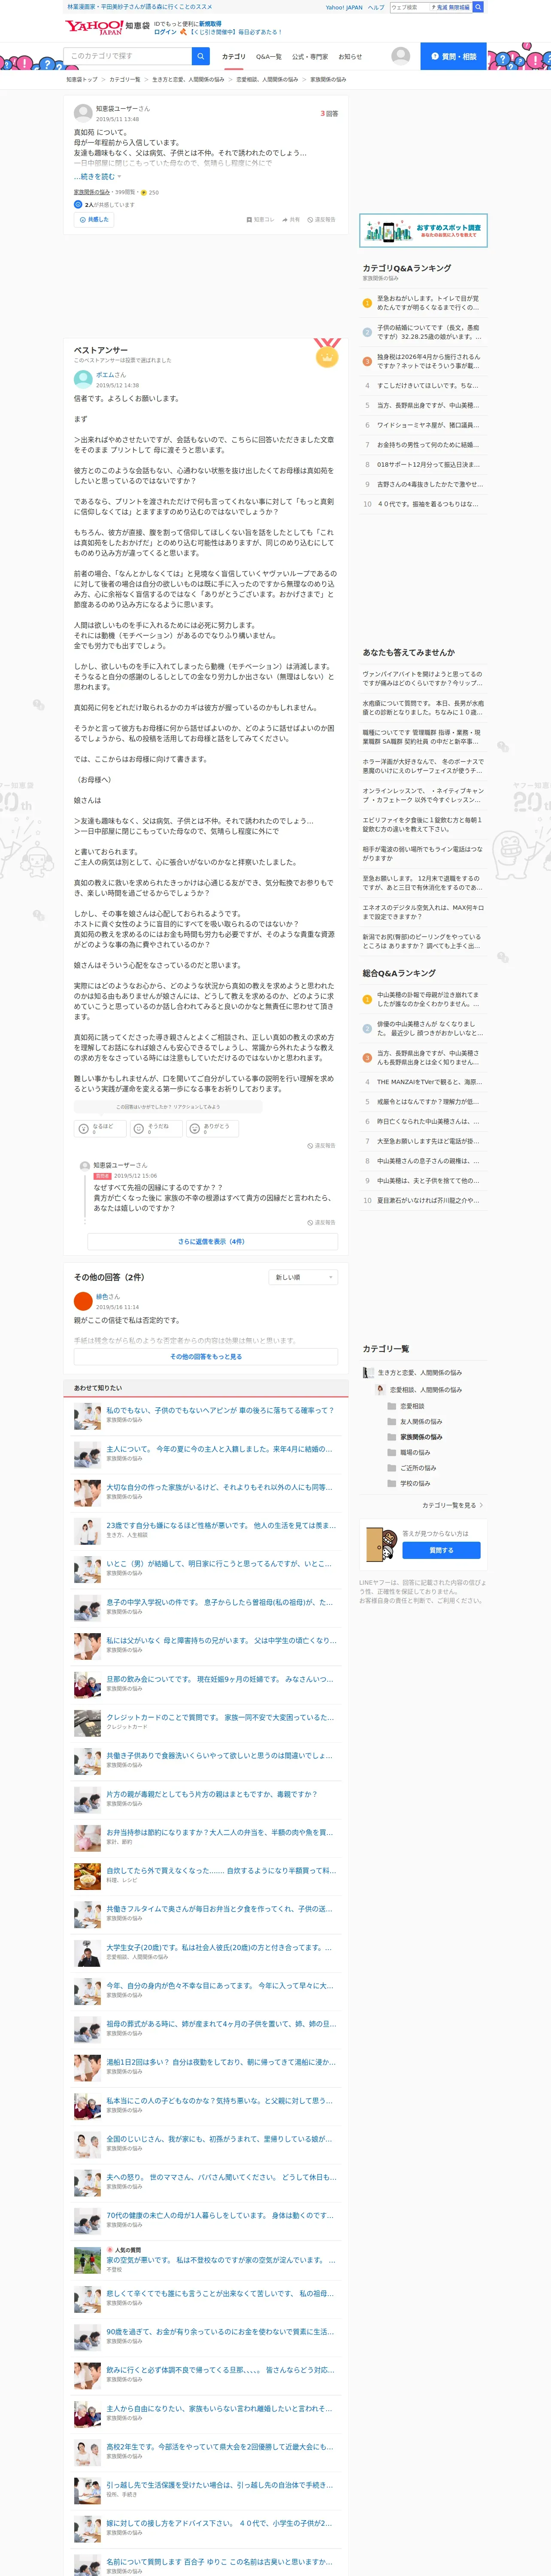Open related question 主人について。今年の夏に

pos(219,1448)
